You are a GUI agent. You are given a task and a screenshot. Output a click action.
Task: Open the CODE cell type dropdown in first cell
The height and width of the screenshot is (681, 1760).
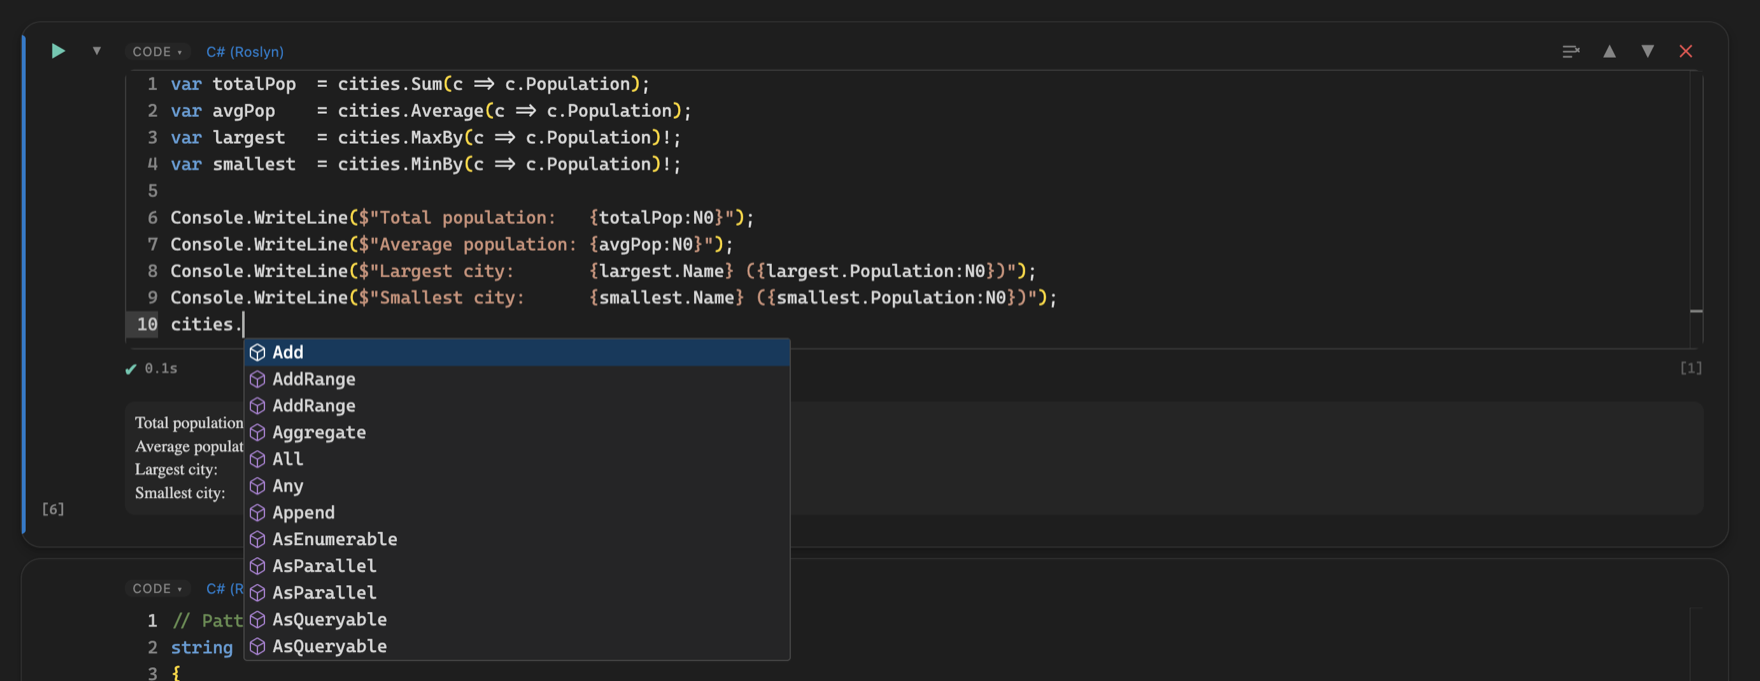[157, 52]
